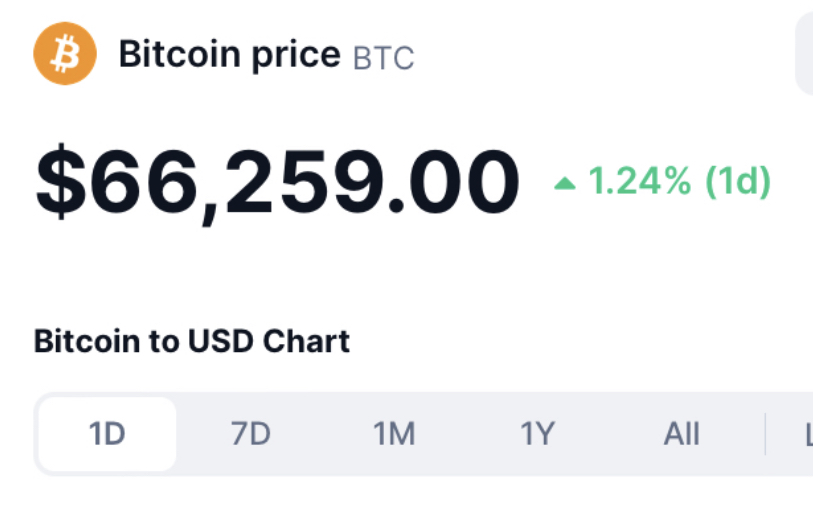Click the Bitcoin price heading
Screen dimensions: 813x525
point(230,55)
